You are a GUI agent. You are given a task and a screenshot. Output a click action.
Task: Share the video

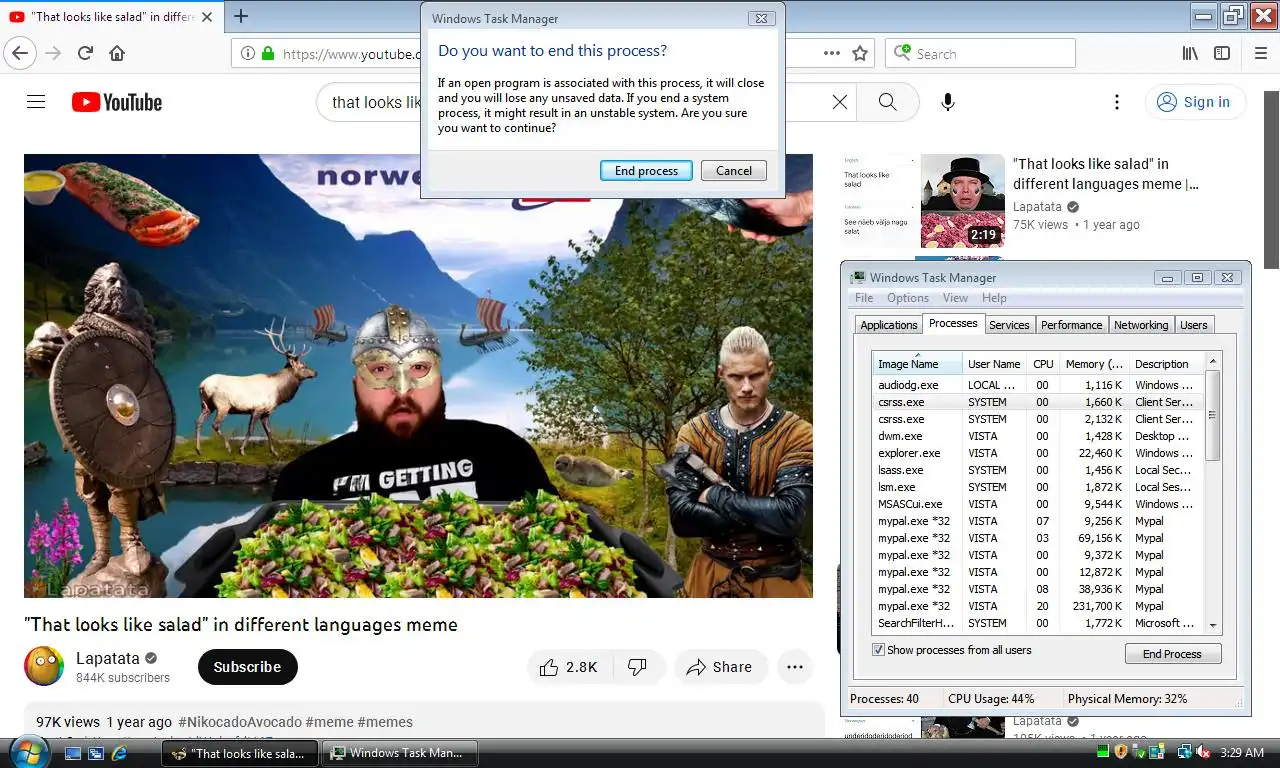pyautogui.click(x=720, y=667)
